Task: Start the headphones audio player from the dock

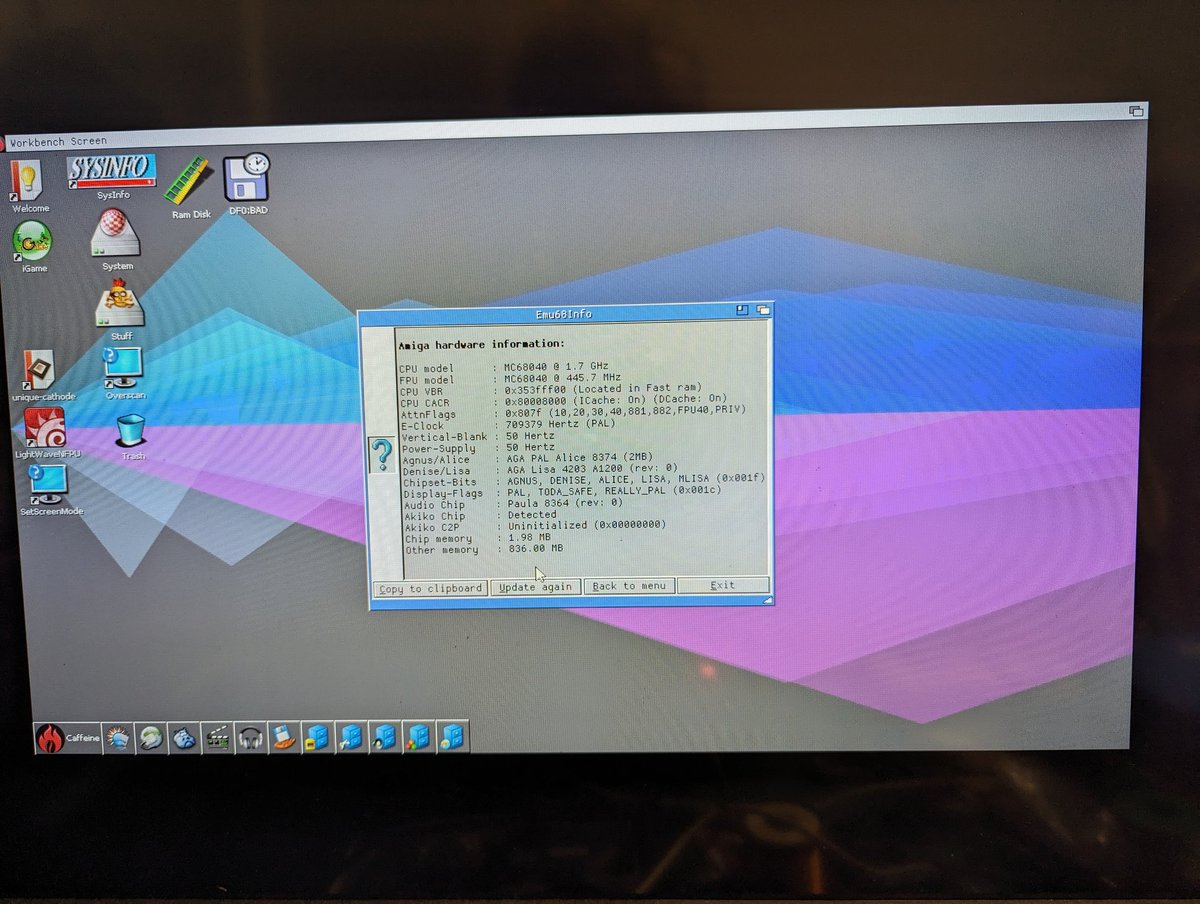Action: pos(250,738)
